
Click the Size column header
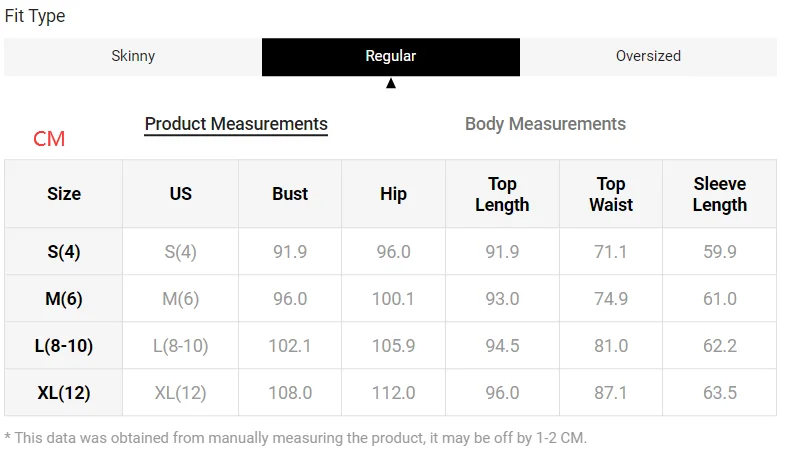64,194
